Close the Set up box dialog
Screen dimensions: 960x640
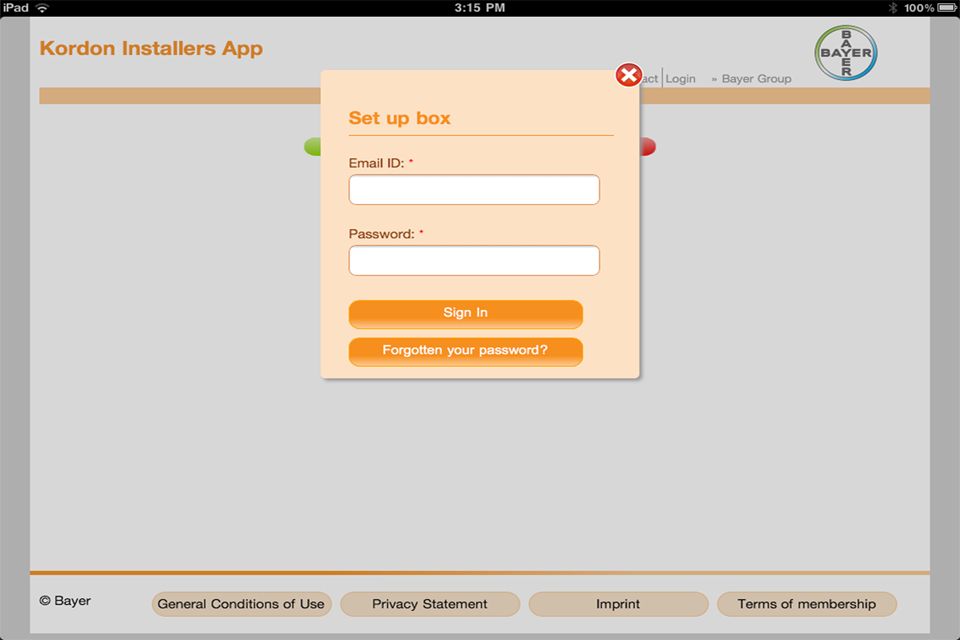pyautogui.click(x=628, y=75)
